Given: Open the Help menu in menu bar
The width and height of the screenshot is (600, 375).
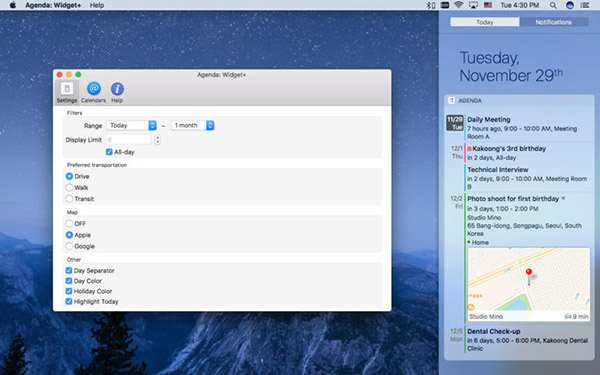Looking at the screenshot, I should (x=97, y=5).
